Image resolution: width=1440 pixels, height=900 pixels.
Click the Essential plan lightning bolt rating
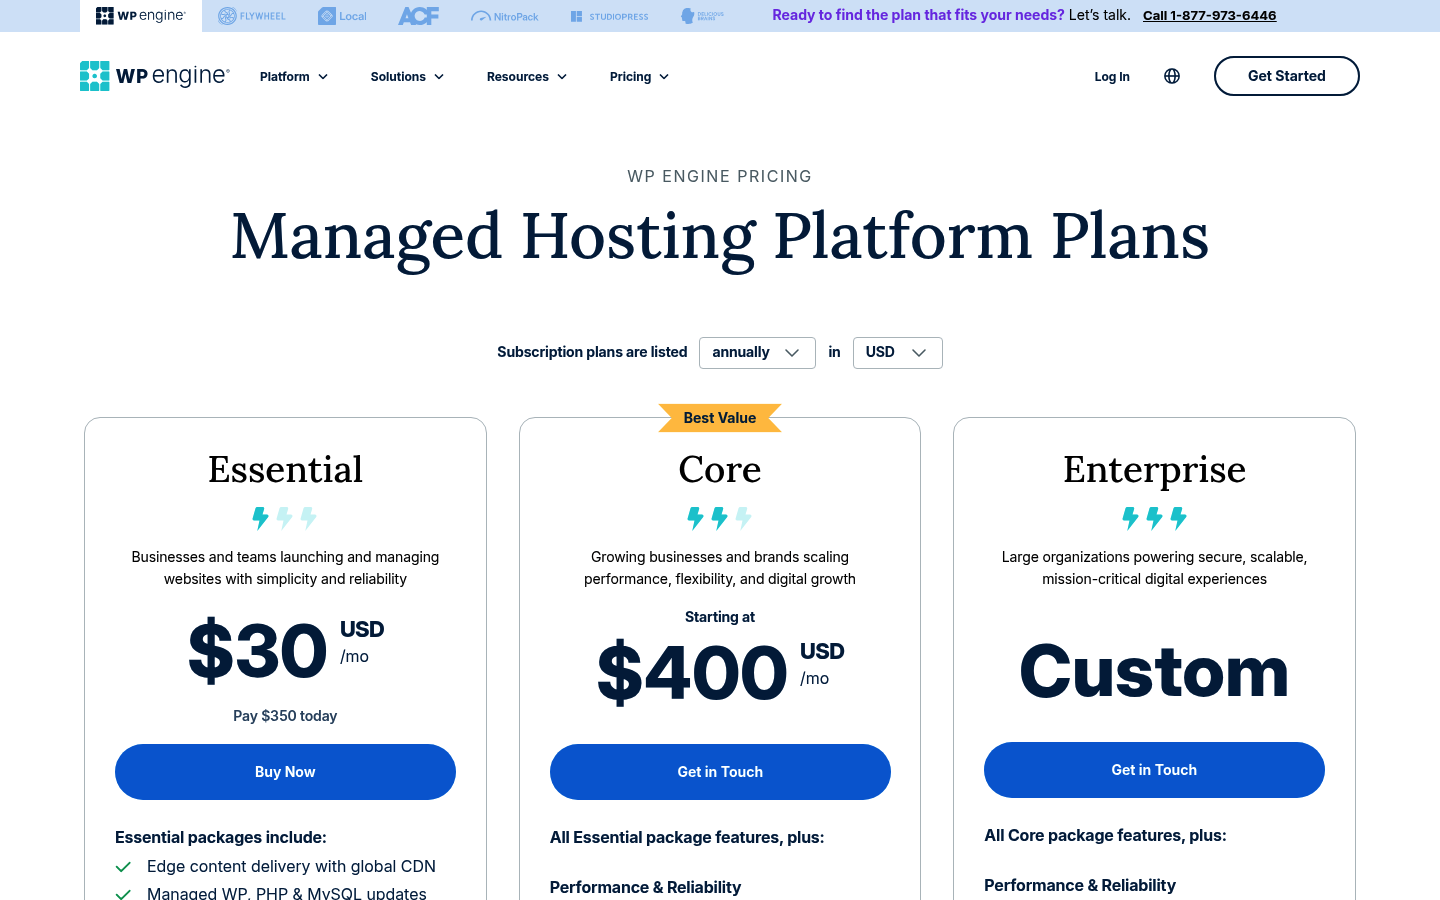[285, 518]
